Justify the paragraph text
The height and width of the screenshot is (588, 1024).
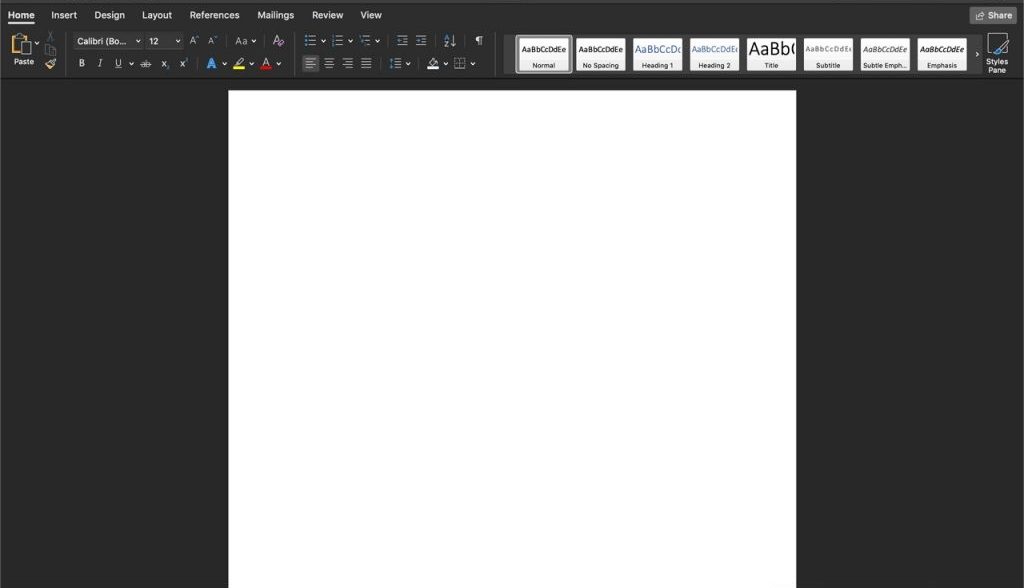[366, 64]
